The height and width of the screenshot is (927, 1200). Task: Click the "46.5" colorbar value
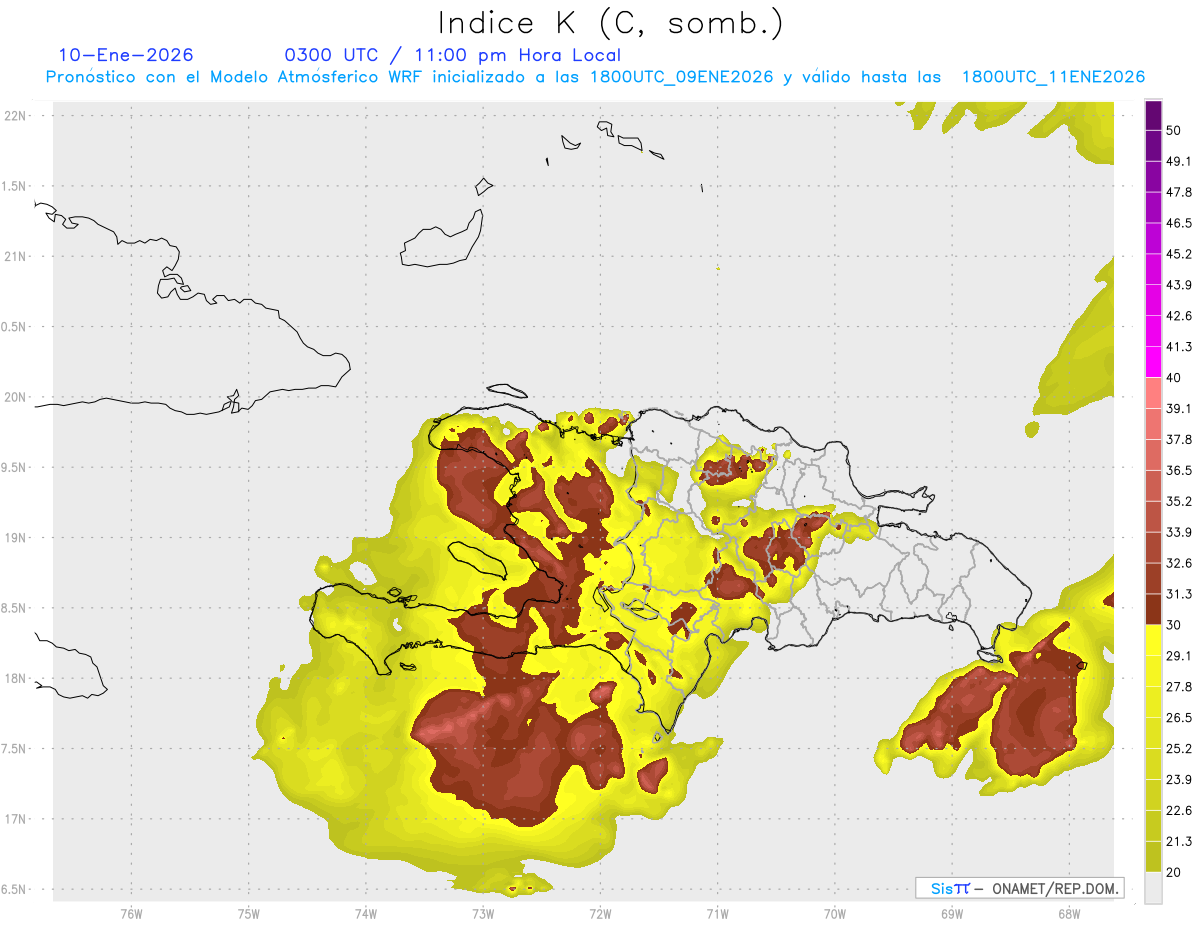(x=1179, y=223)
